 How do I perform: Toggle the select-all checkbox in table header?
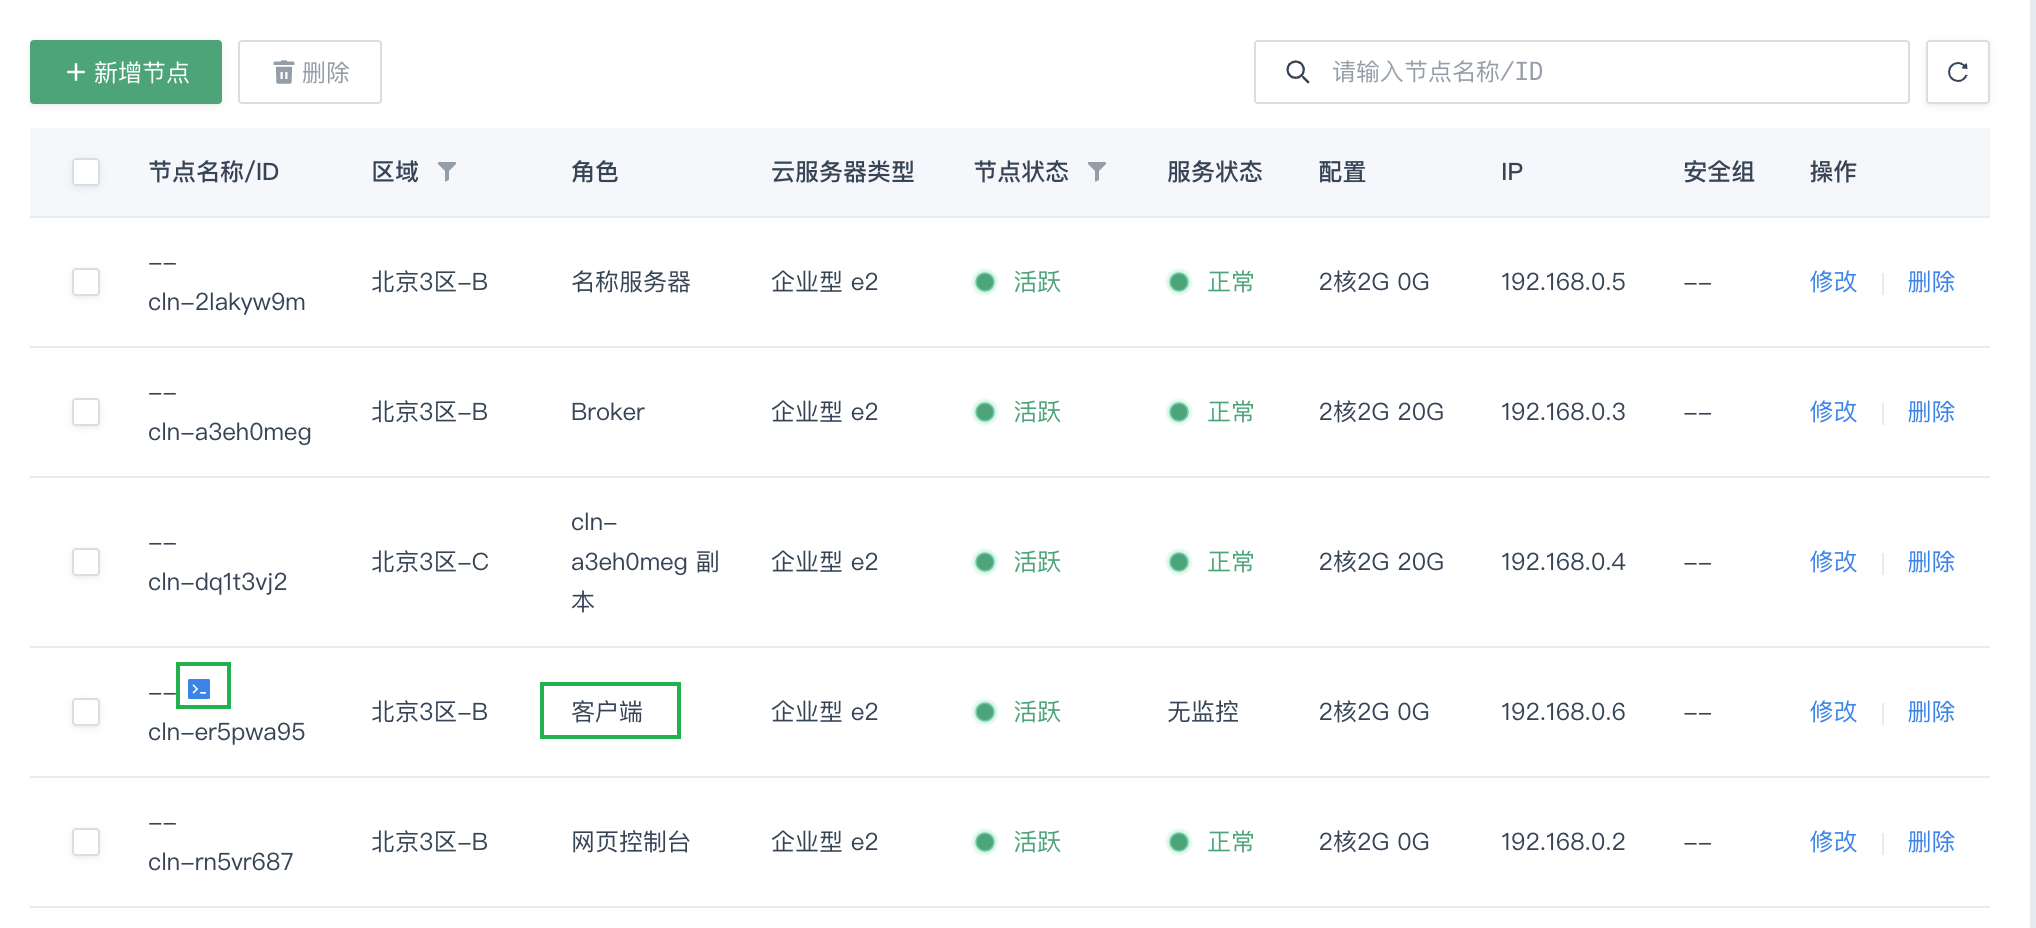pos(86,171)
